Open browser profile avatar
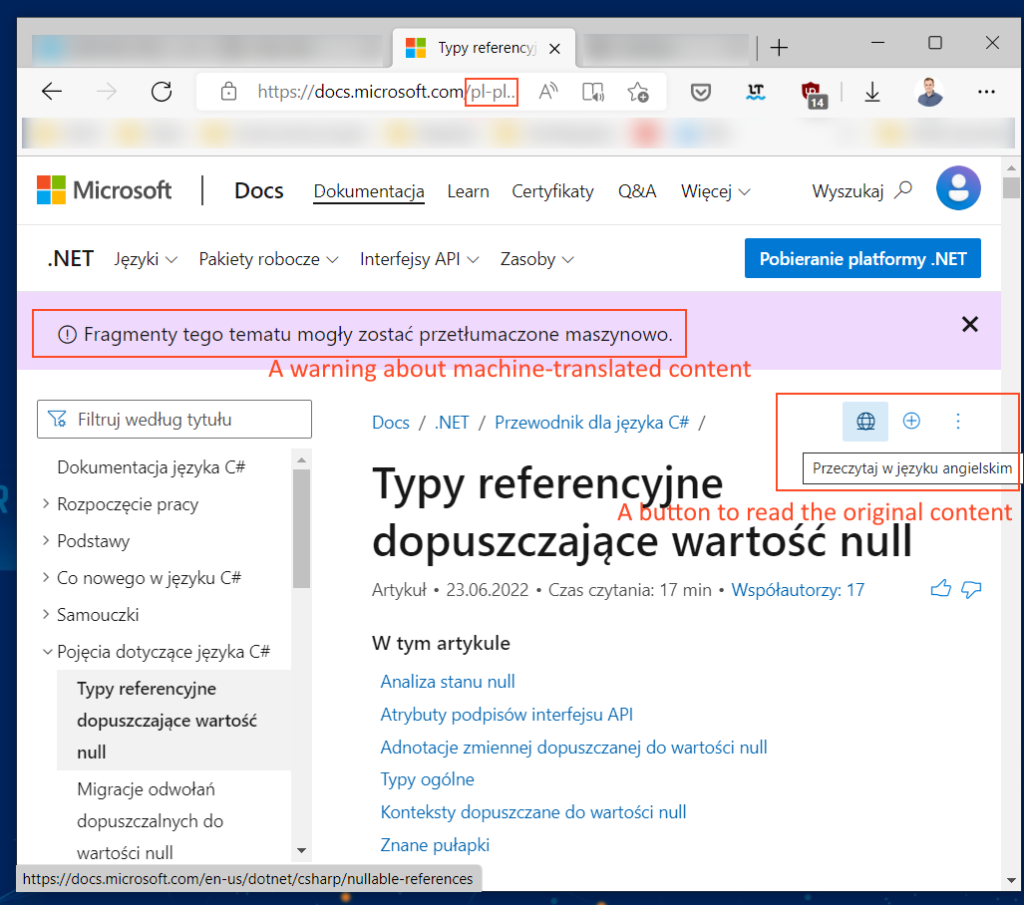Viewport: 1024px width, 905px height. click(x=929, y=91)
